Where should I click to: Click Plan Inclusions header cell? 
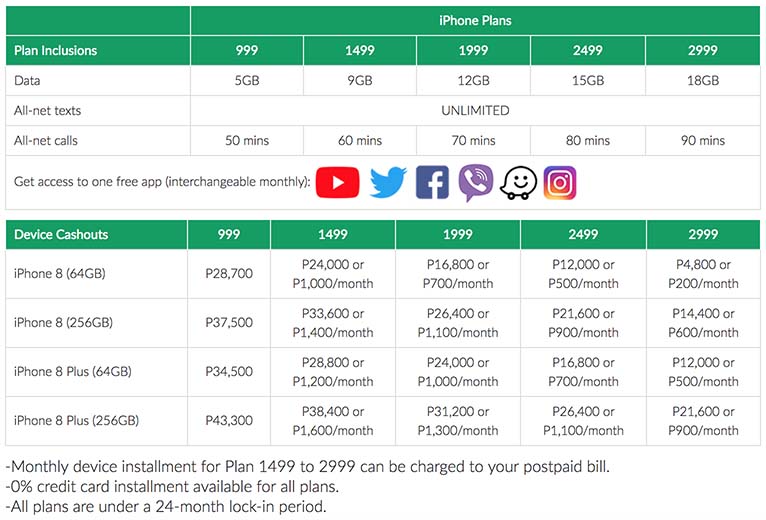[98, 50]
